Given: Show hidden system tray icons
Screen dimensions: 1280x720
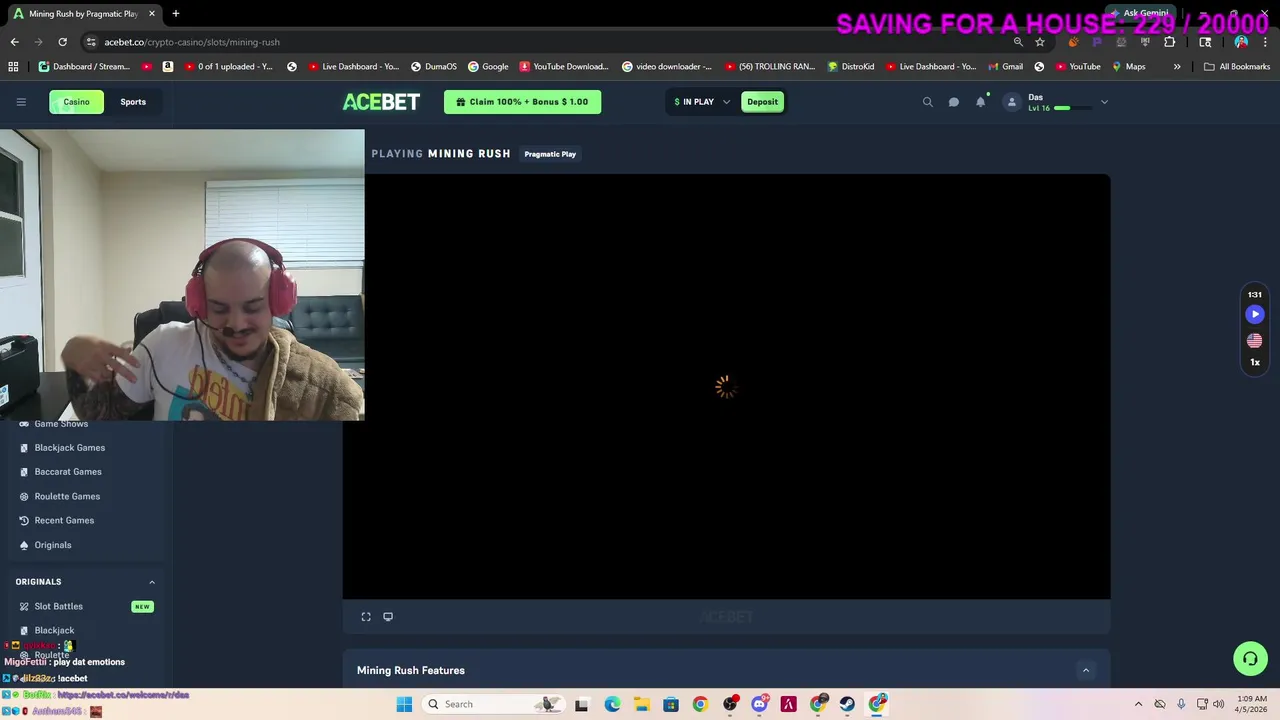Looking at the screenshot, I should (1138, 704).
